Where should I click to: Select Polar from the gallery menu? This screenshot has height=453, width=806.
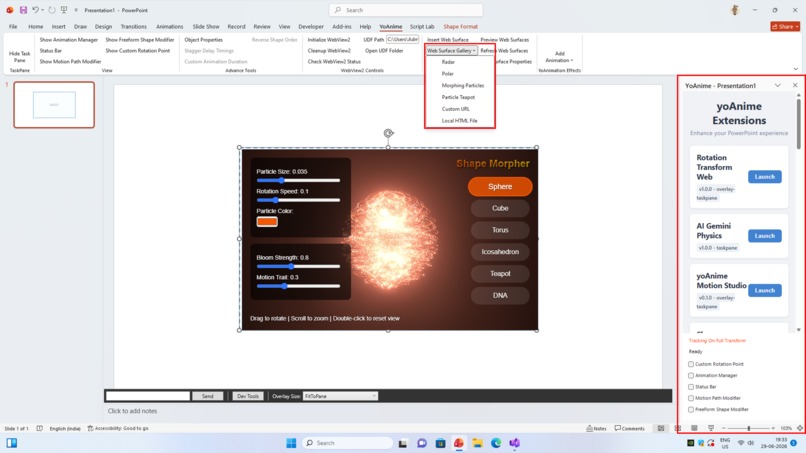point(448,74)
